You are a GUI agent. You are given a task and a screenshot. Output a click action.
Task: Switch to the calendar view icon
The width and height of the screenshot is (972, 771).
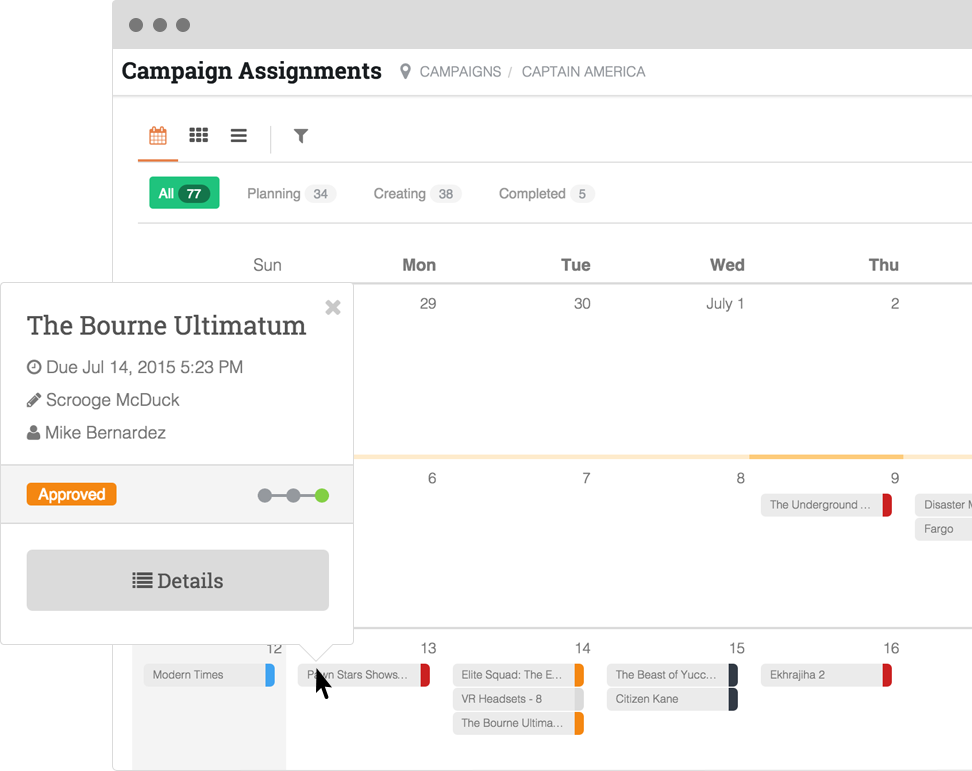point(158,136)
